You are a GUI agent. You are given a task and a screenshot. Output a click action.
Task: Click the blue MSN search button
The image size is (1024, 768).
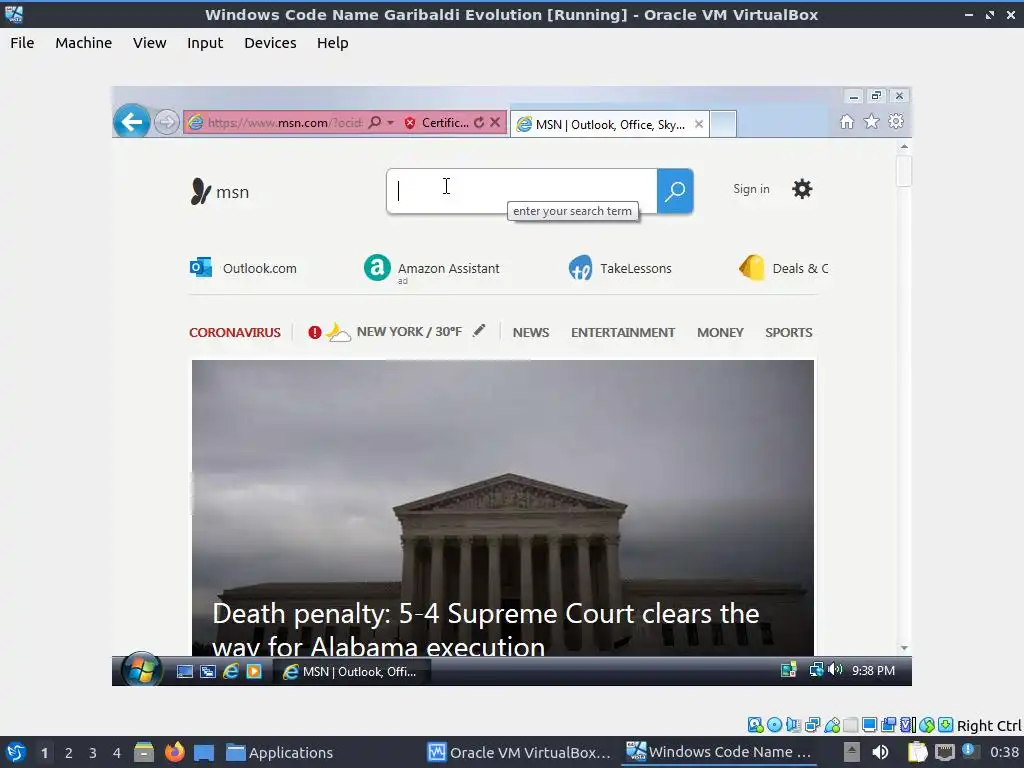[675, 191]
